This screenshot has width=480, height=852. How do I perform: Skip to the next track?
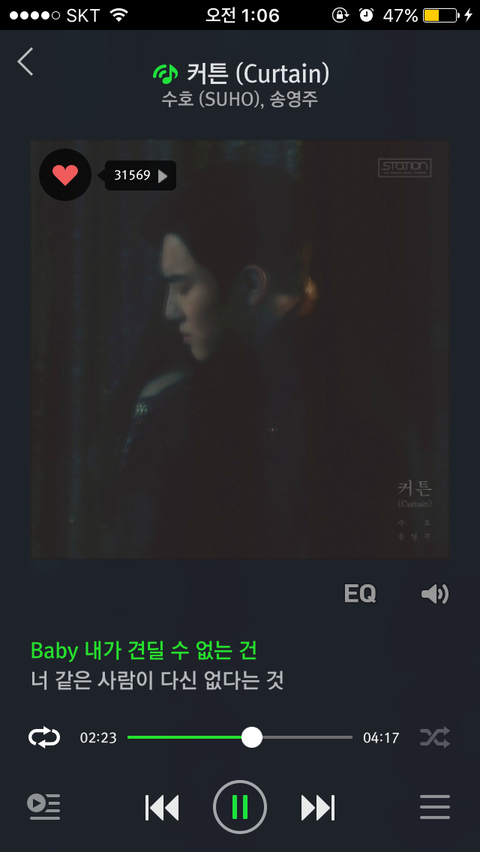coord(318,807)
